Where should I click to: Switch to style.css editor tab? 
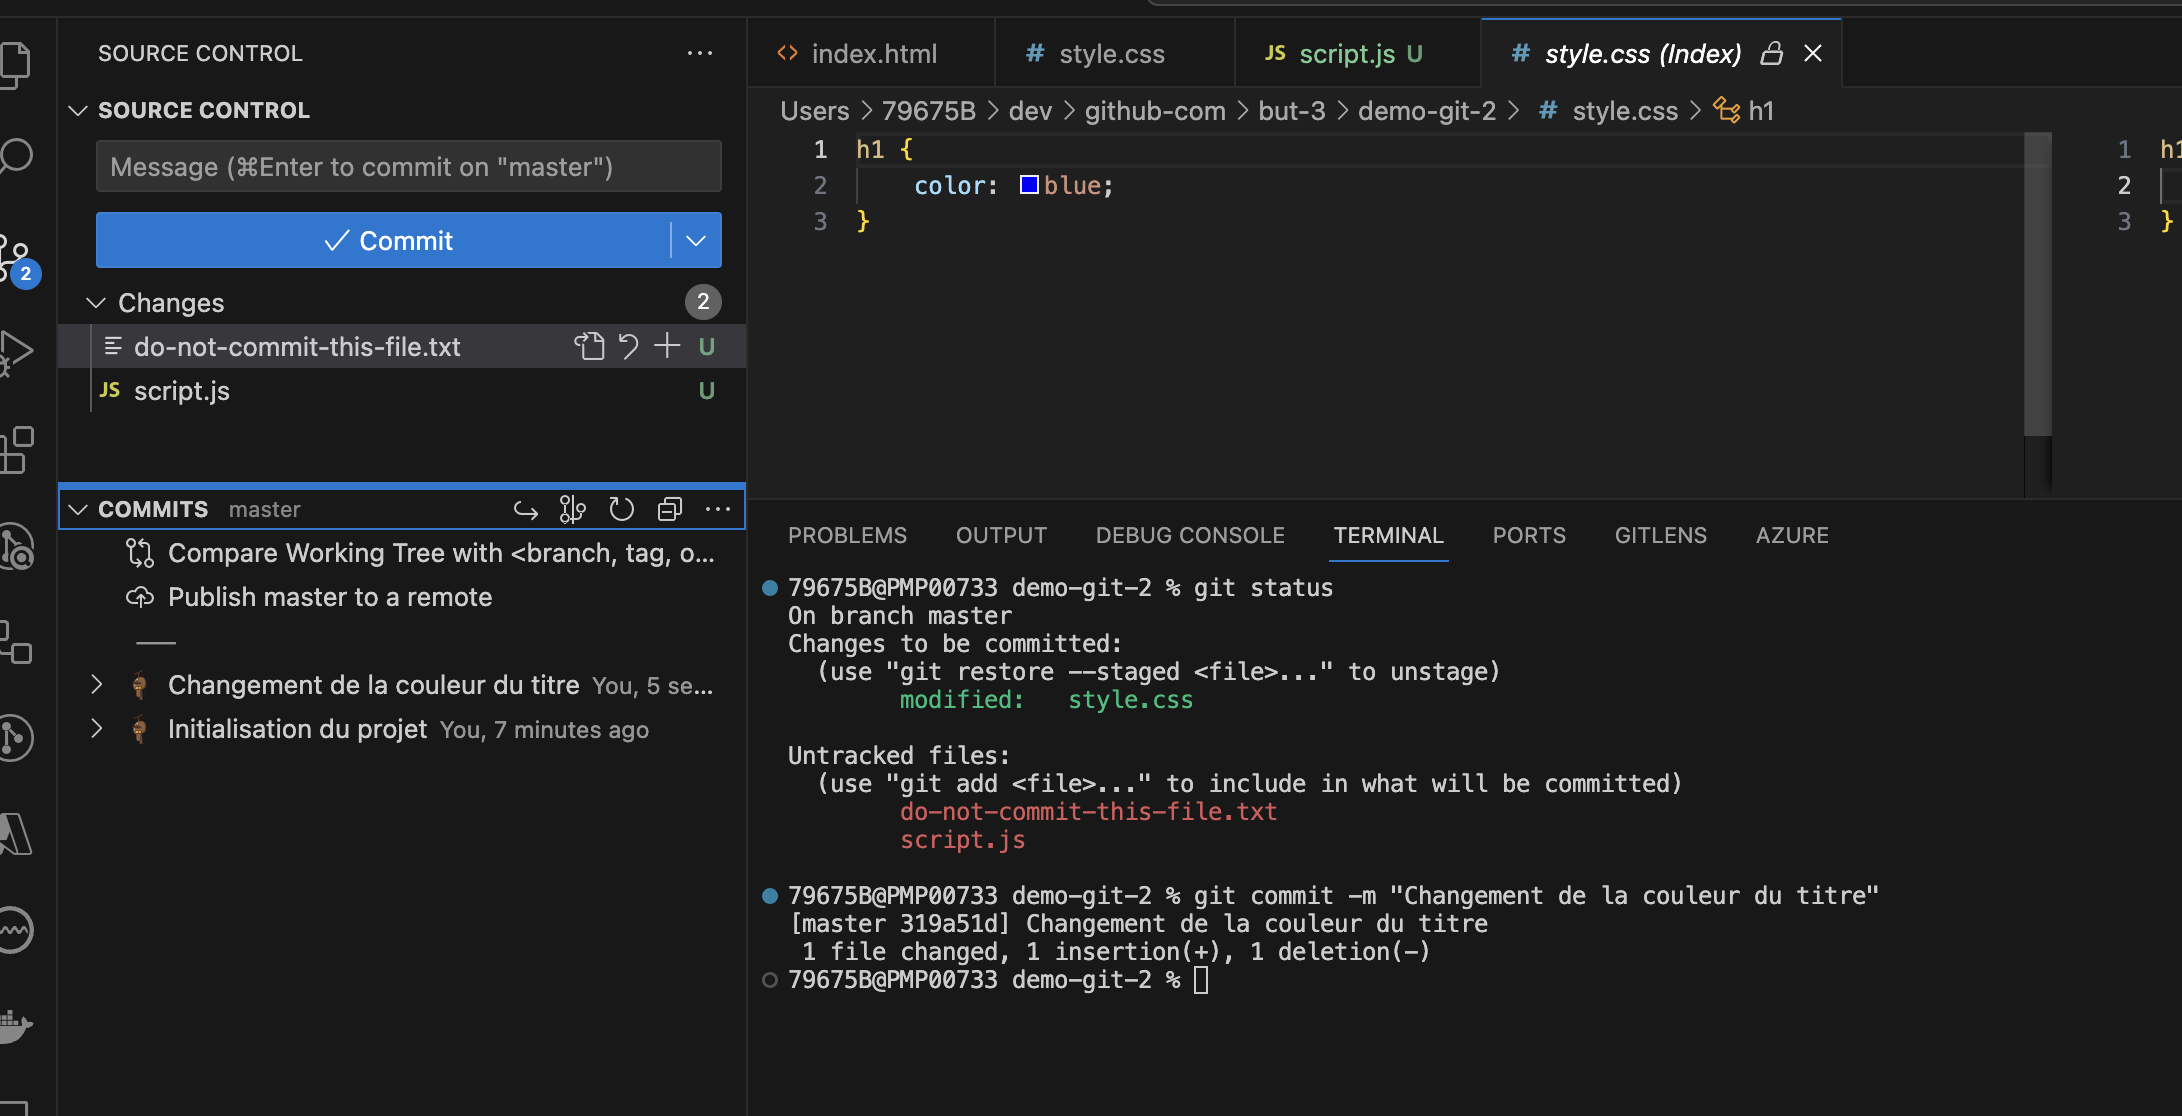tap(1114, 53)
